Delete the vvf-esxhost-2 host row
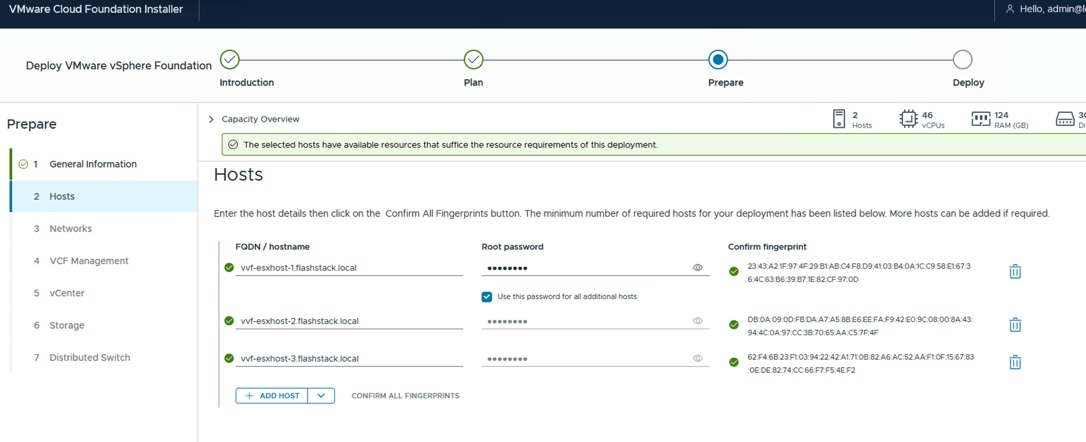Viewport: 1086px width, 442px height. click(x=1015, y=324)
